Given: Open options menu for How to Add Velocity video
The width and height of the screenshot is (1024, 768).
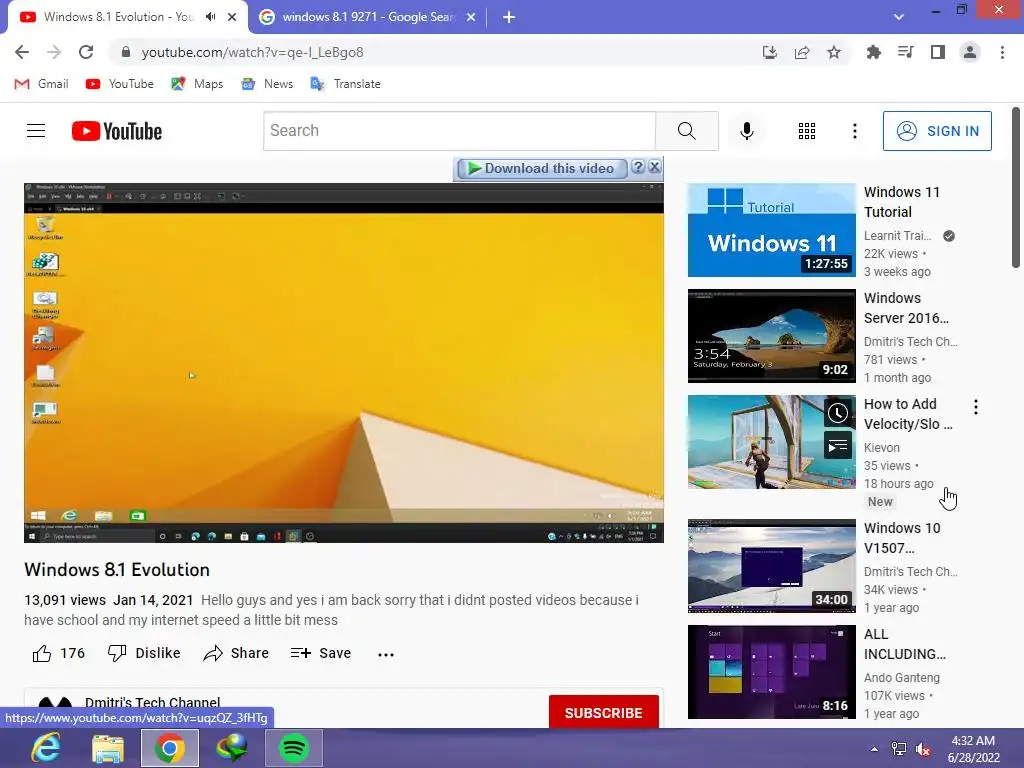Looking at the screenshot, I should point(976,408).
